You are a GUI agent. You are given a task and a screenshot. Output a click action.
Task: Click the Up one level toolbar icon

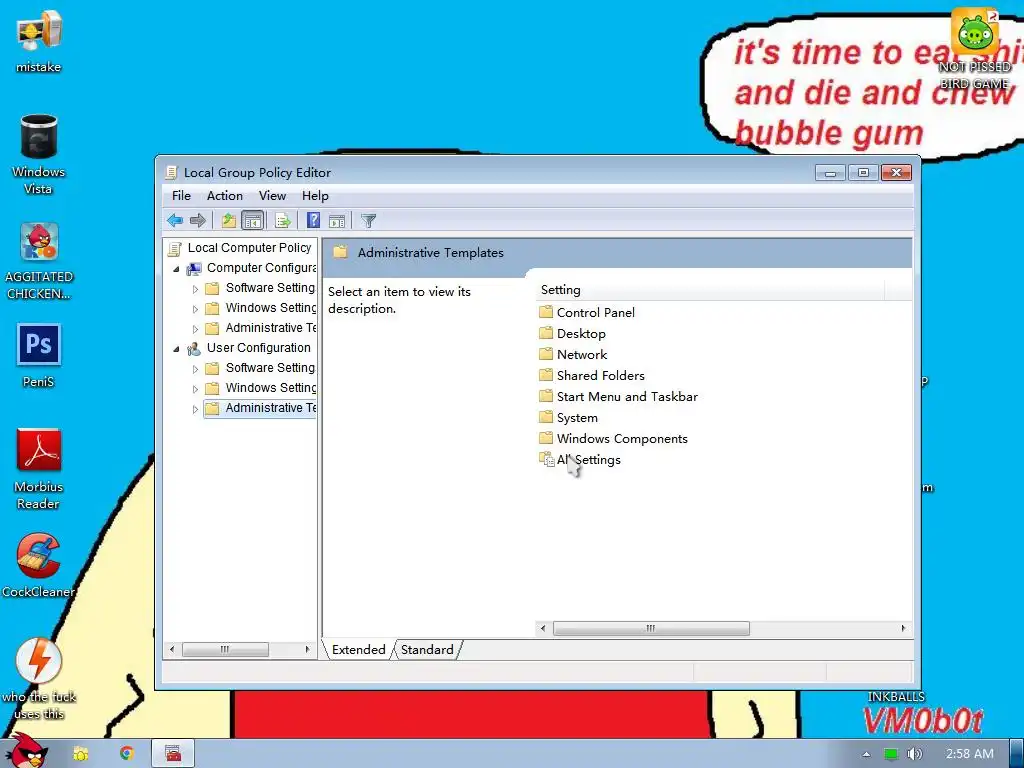tap(228, 221)
